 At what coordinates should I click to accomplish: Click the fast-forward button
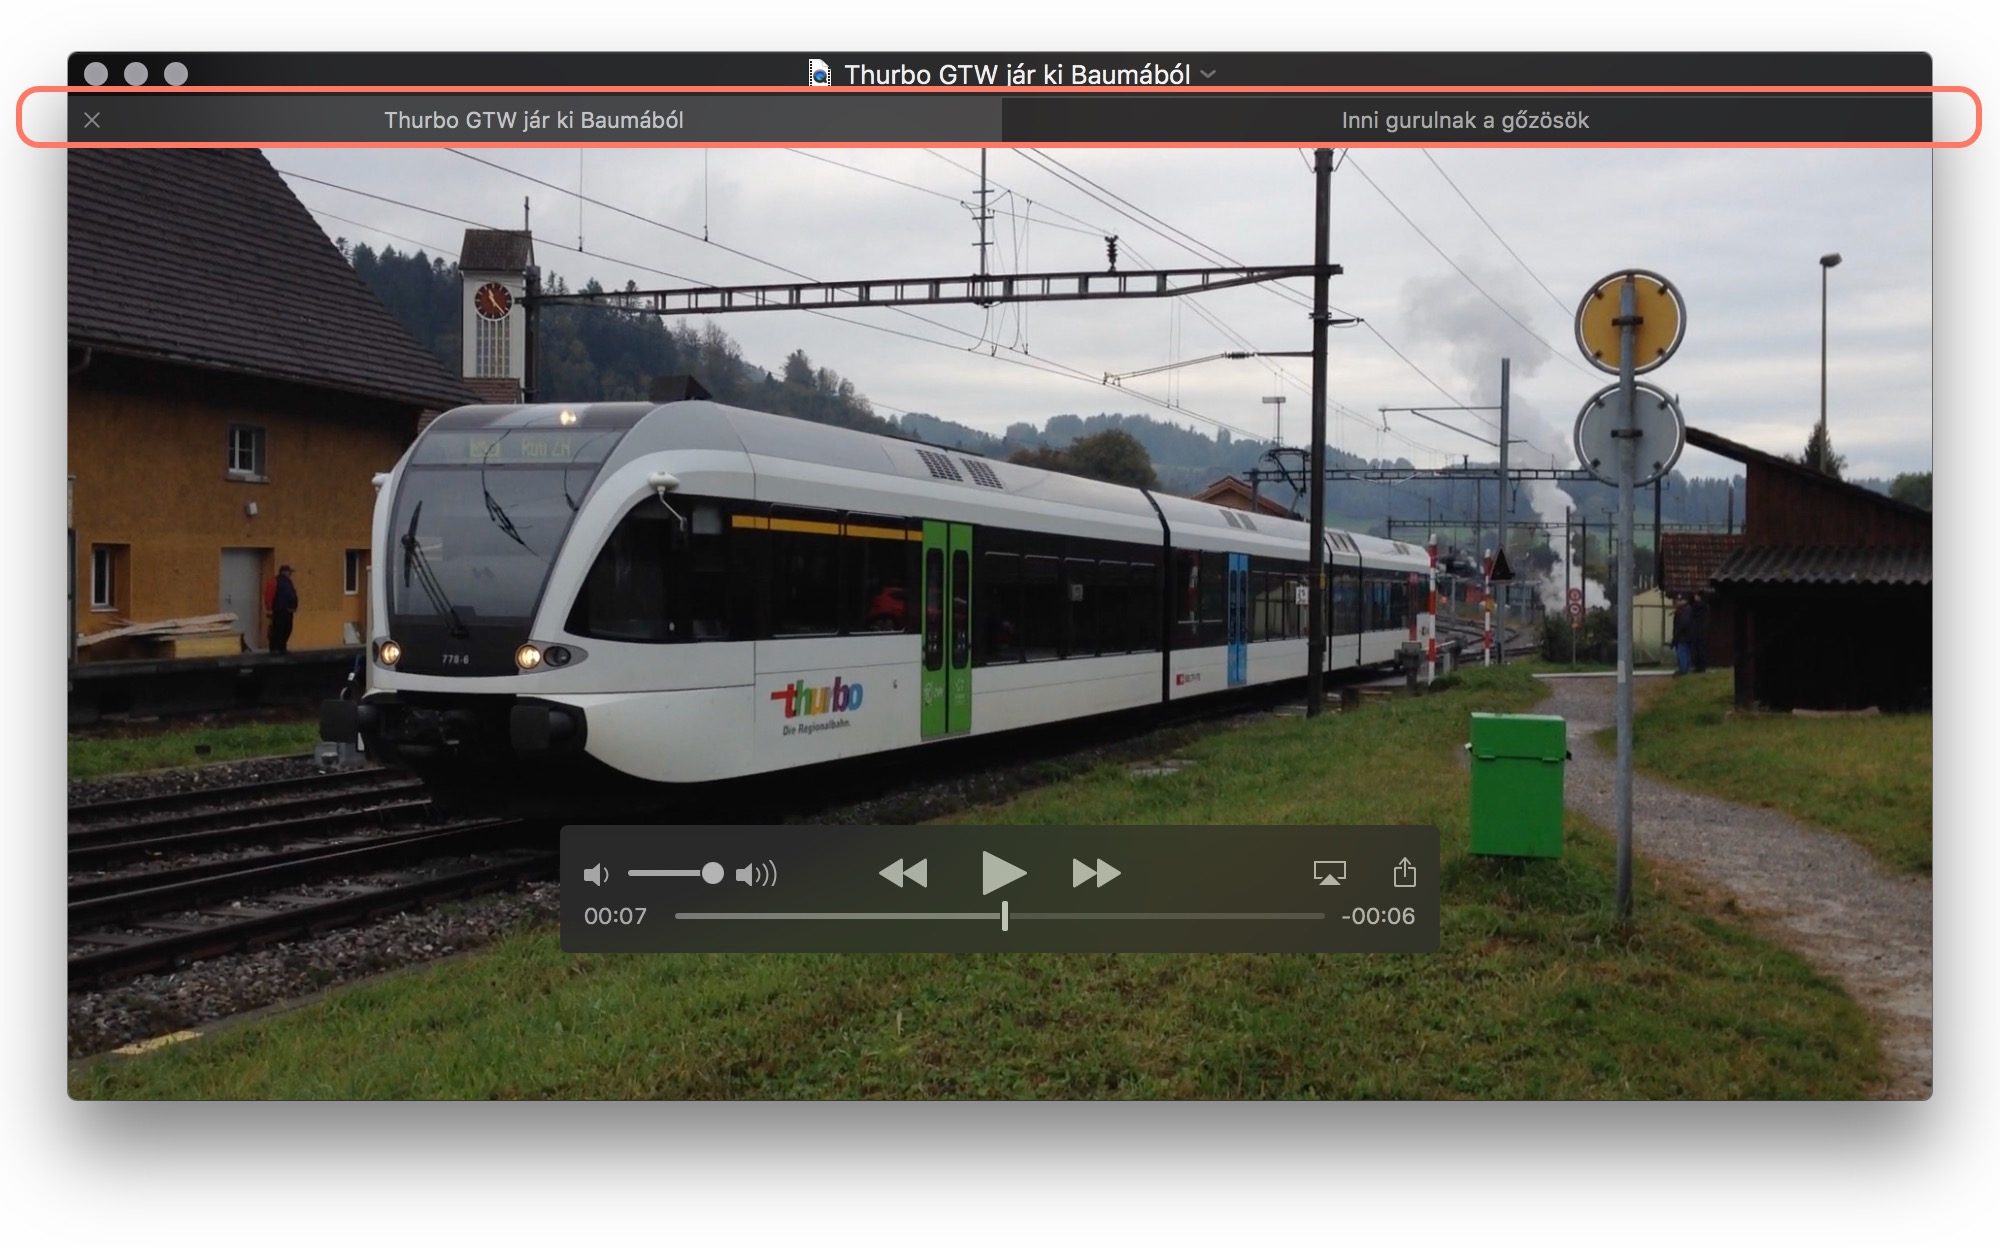pos(1096,873)
